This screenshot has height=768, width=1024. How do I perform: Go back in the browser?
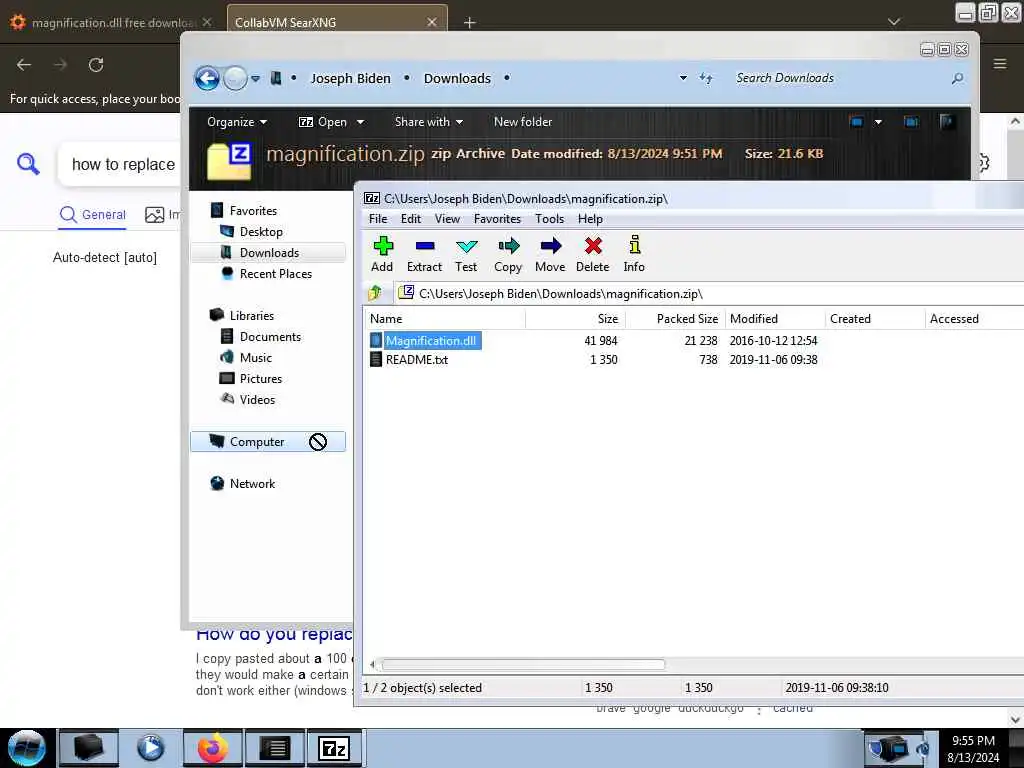(x=24, y=65)
